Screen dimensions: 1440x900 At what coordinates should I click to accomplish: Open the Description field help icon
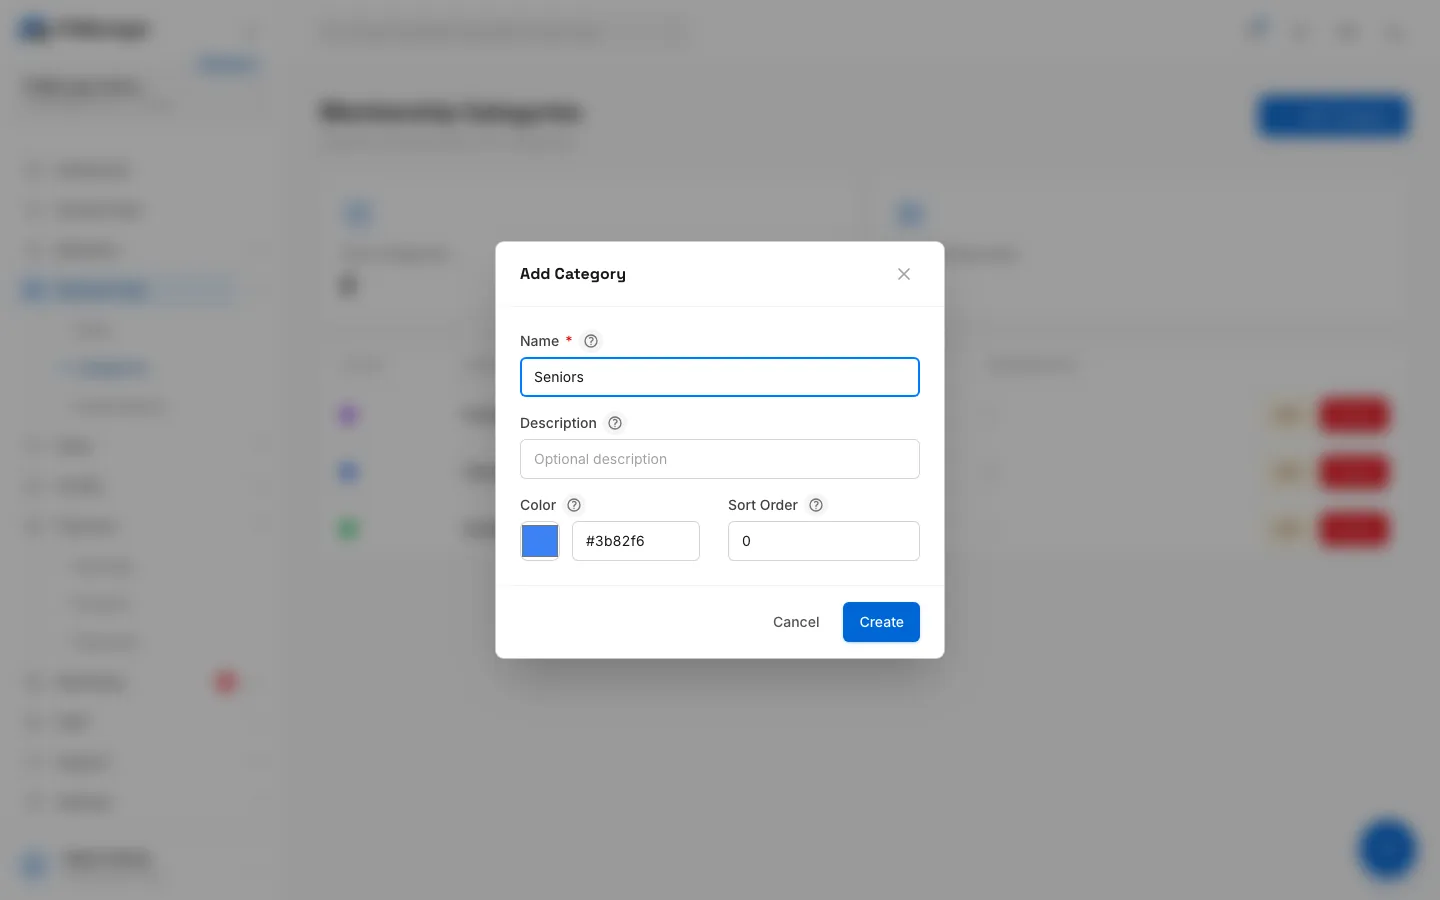615,423
